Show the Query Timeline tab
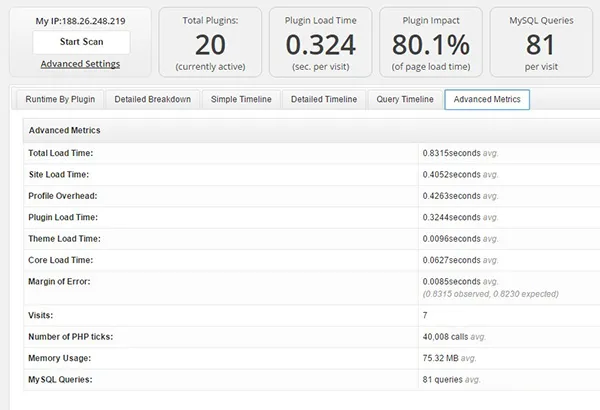The width and height of the screenshot is (600, 410). point(404,100)
